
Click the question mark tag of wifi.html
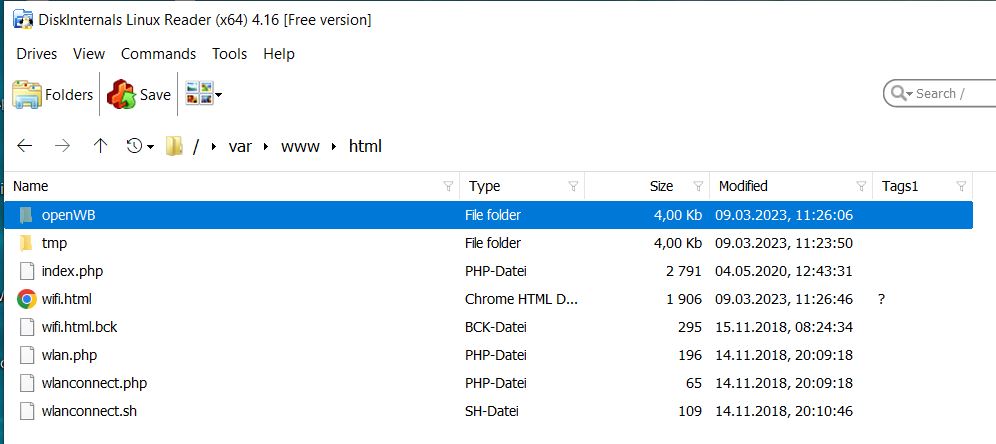pyautogui.click(x=882, y=299)
